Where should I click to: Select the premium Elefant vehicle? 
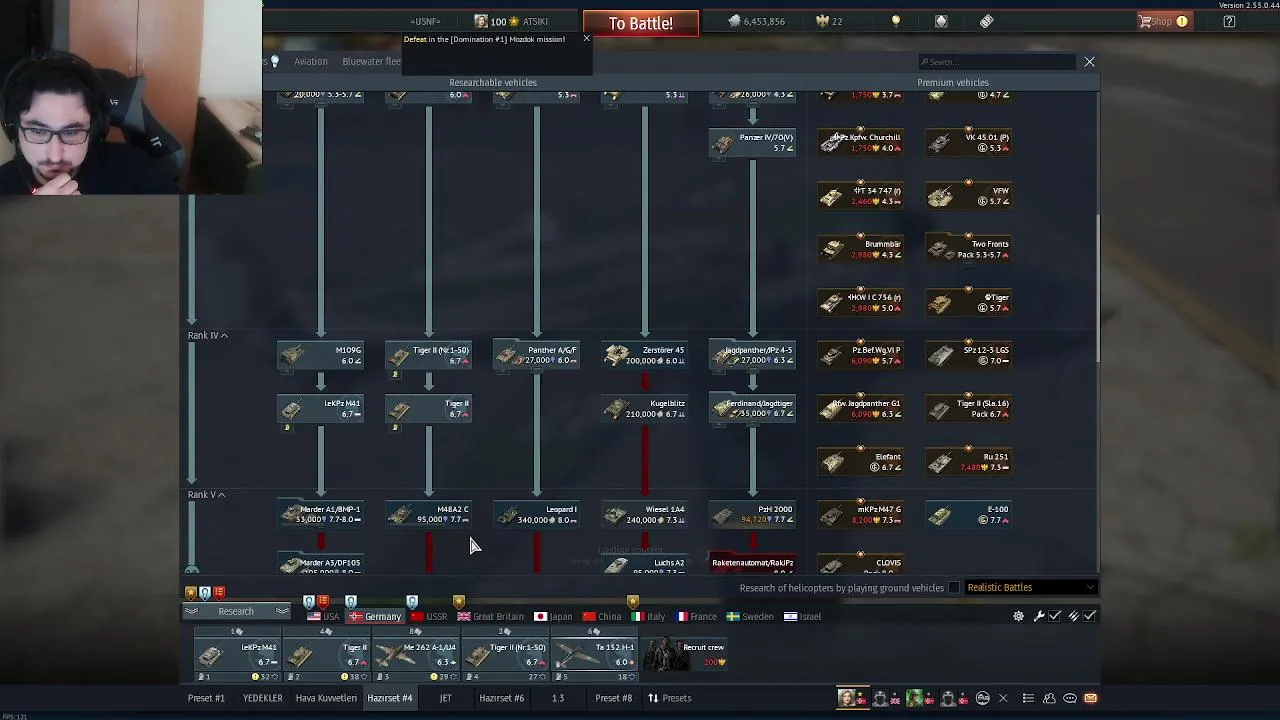(x=861, y=461)
